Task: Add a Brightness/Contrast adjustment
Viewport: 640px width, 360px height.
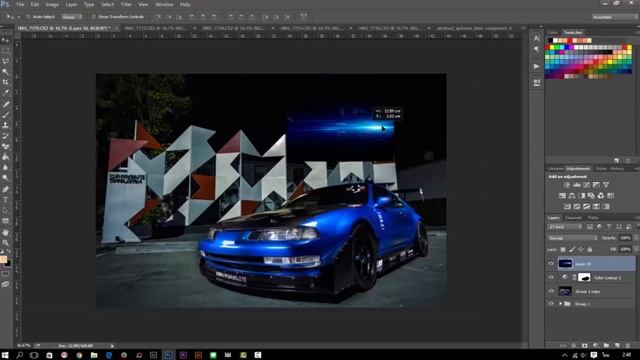Action: pos(567,185)
